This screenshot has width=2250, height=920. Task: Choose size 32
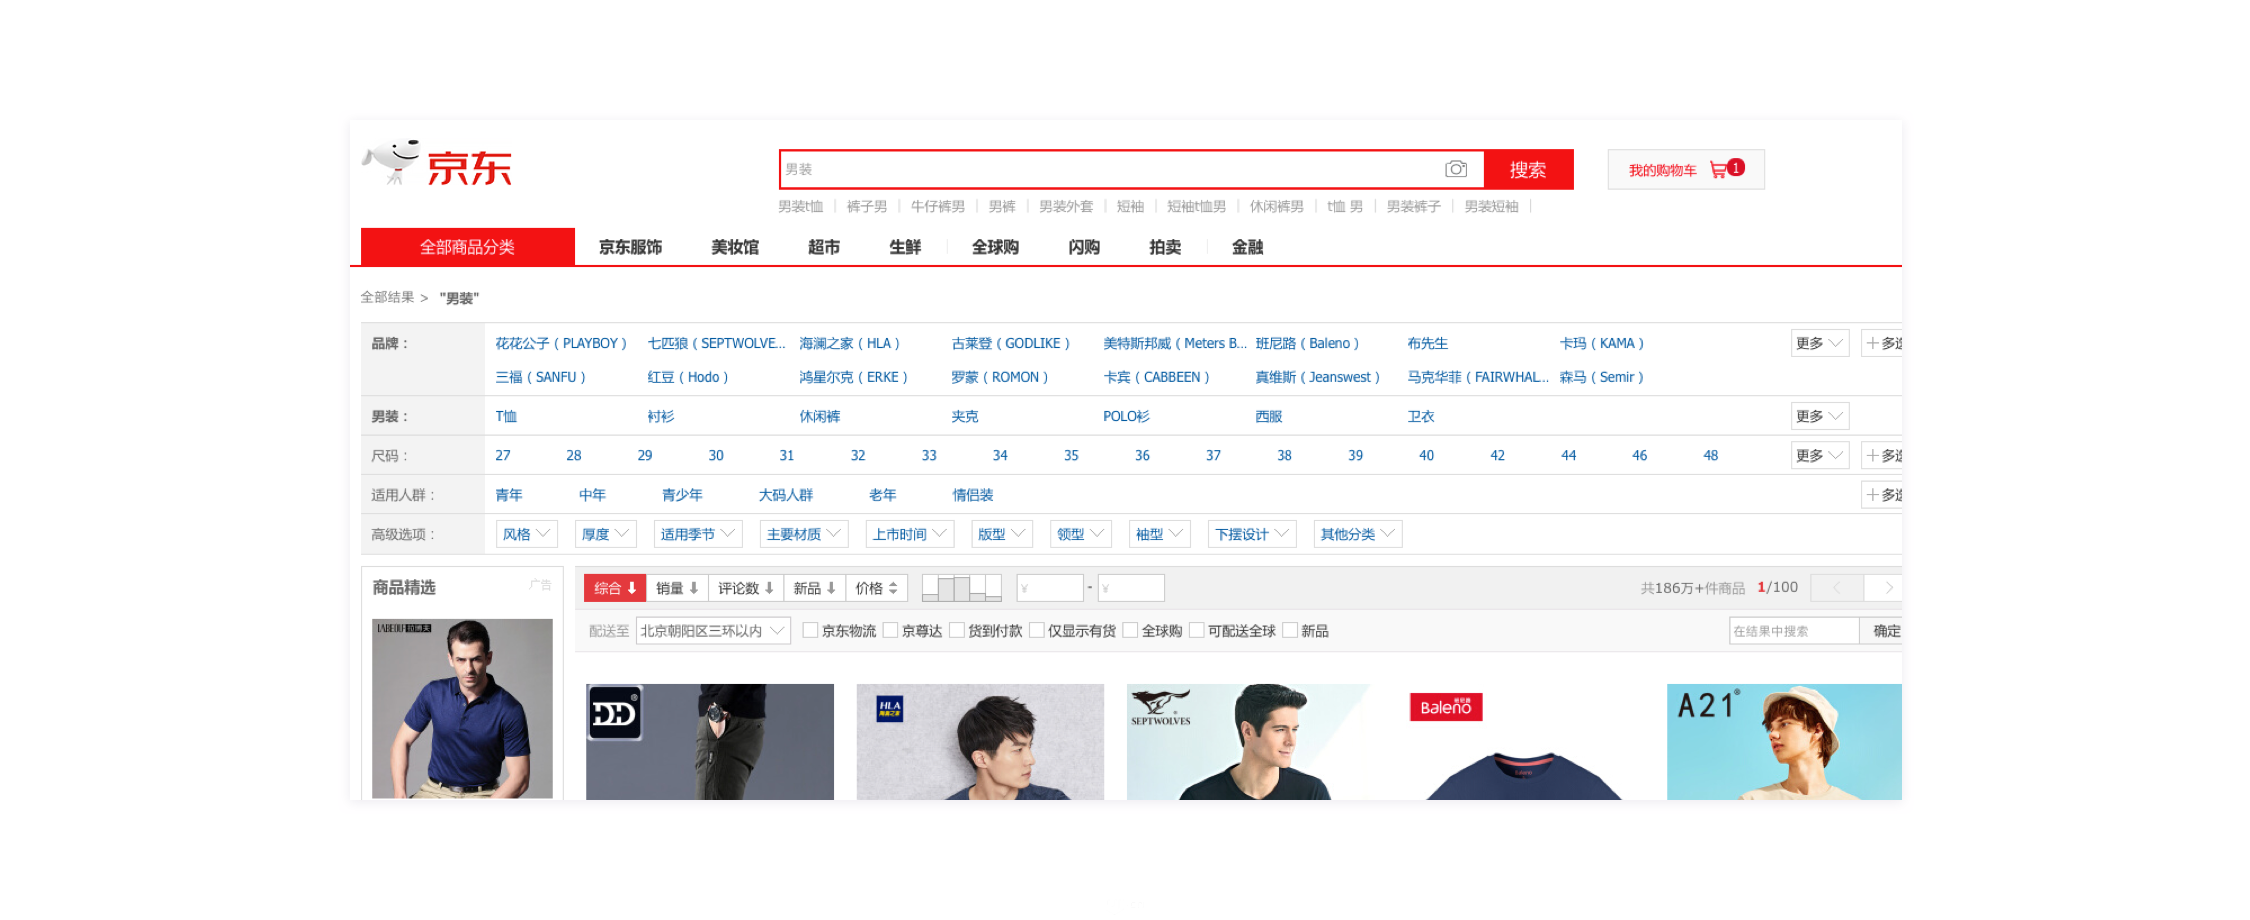[x=858, y=455]
